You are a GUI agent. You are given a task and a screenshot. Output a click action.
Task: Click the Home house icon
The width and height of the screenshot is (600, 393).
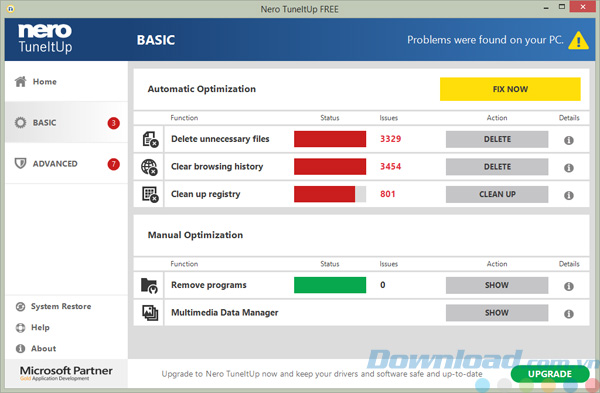point(20,82)
